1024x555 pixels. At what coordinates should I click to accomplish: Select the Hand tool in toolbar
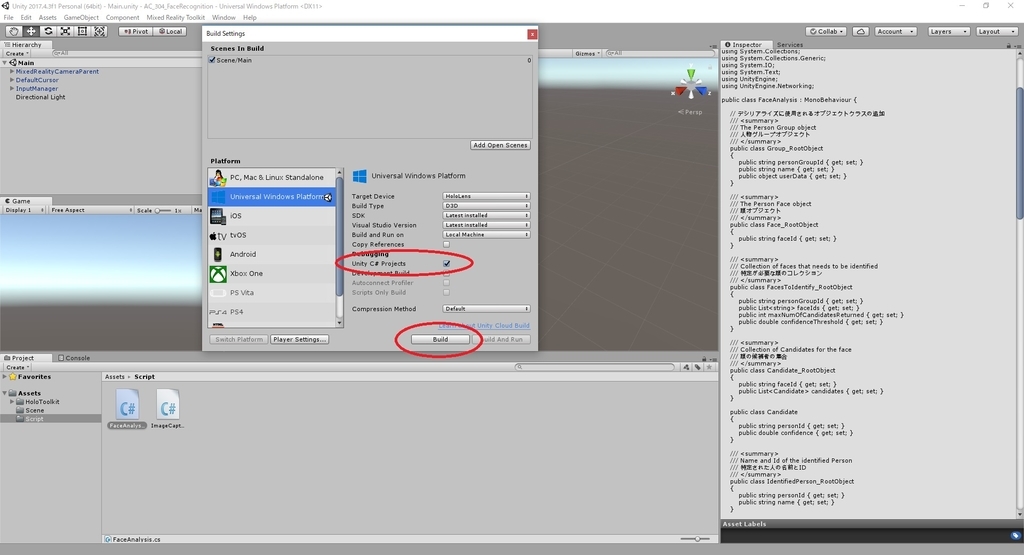point(13,31)
